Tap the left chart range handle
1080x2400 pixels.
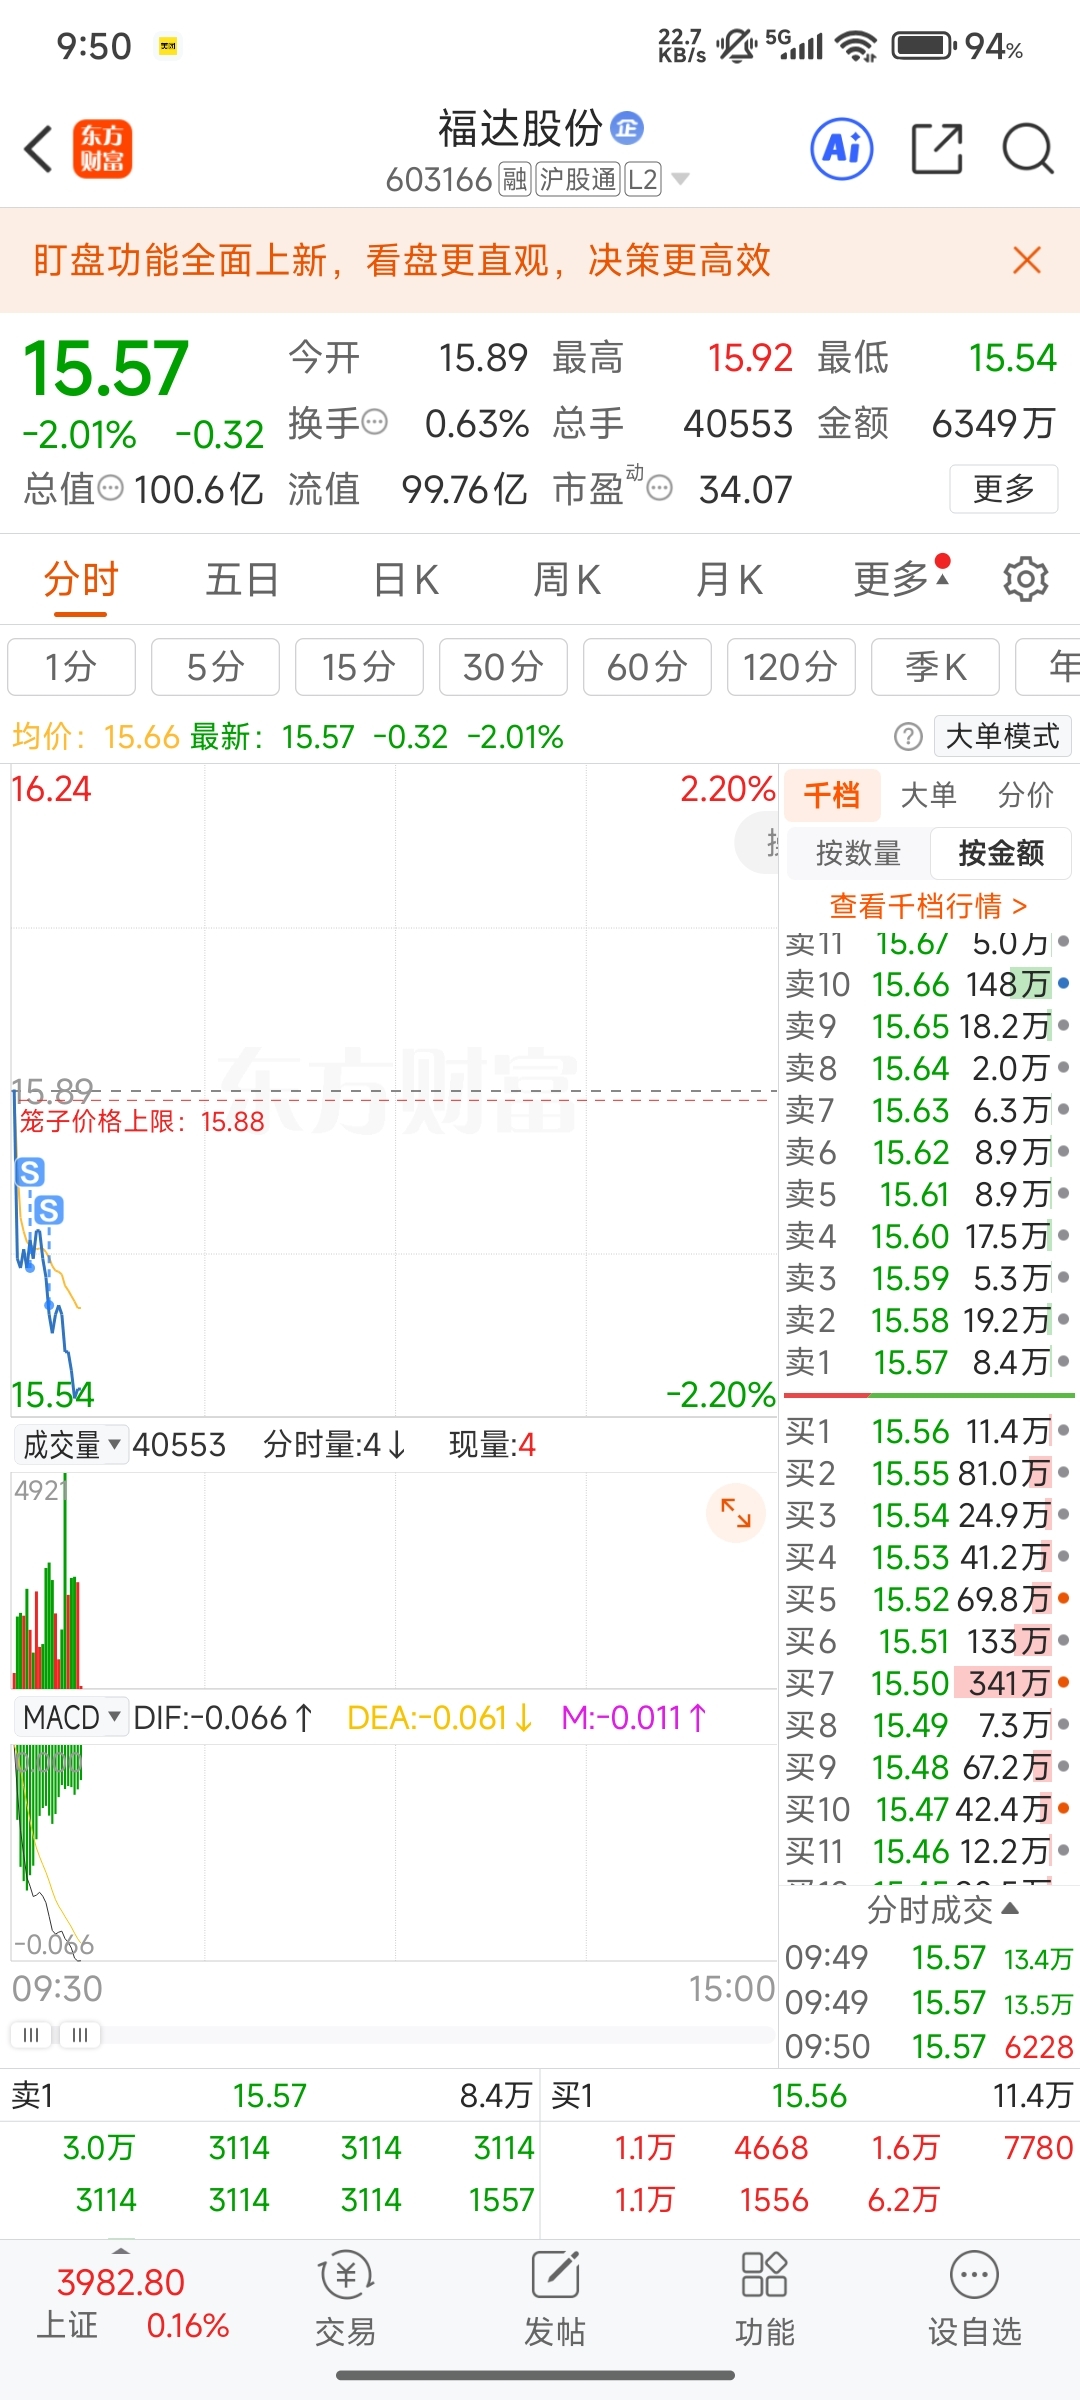tap(31, 2035)
